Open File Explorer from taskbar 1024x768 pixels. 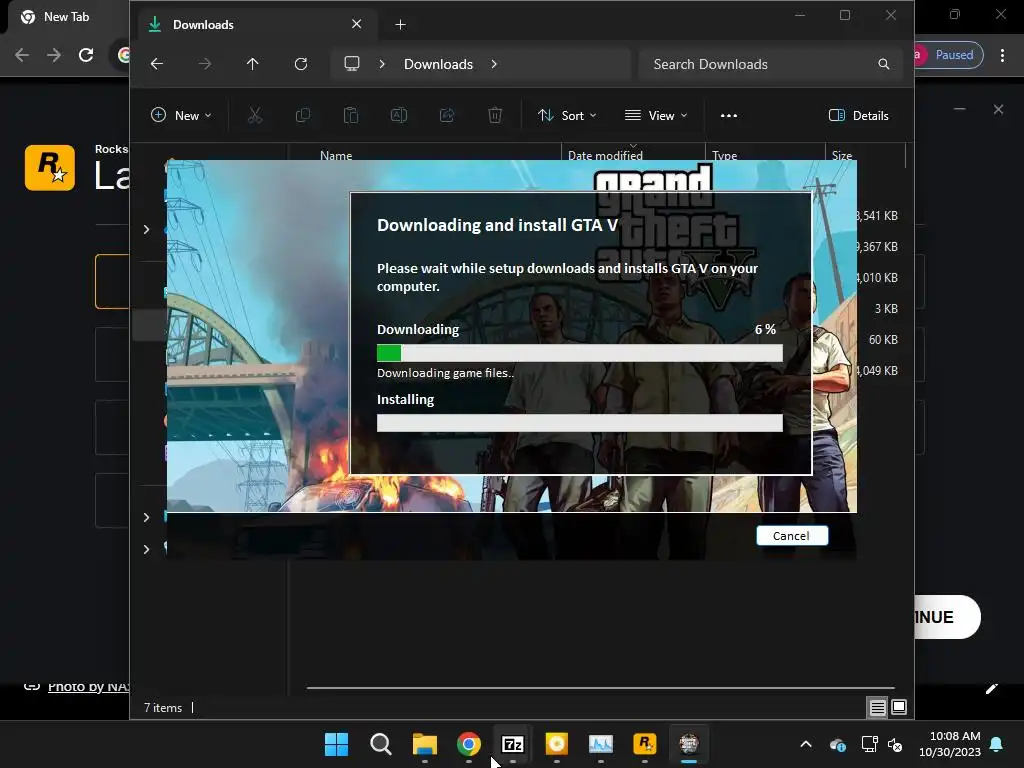424,744
